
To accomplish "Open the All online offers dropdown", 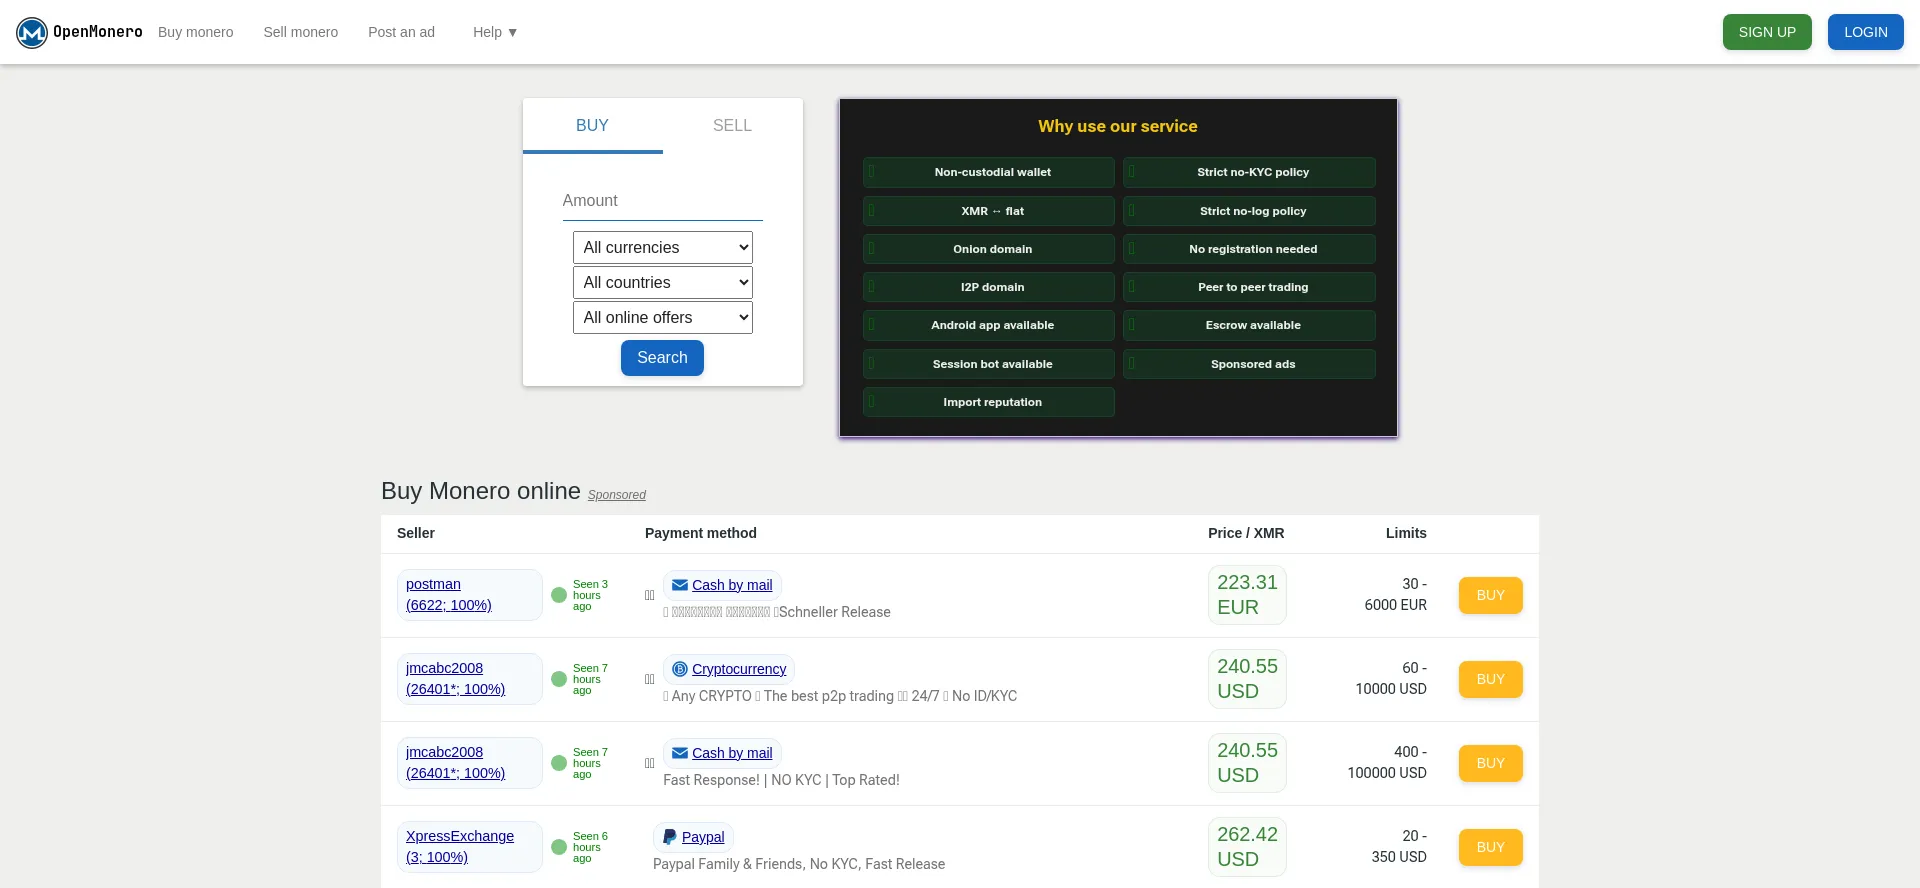I will pos(663,317).
